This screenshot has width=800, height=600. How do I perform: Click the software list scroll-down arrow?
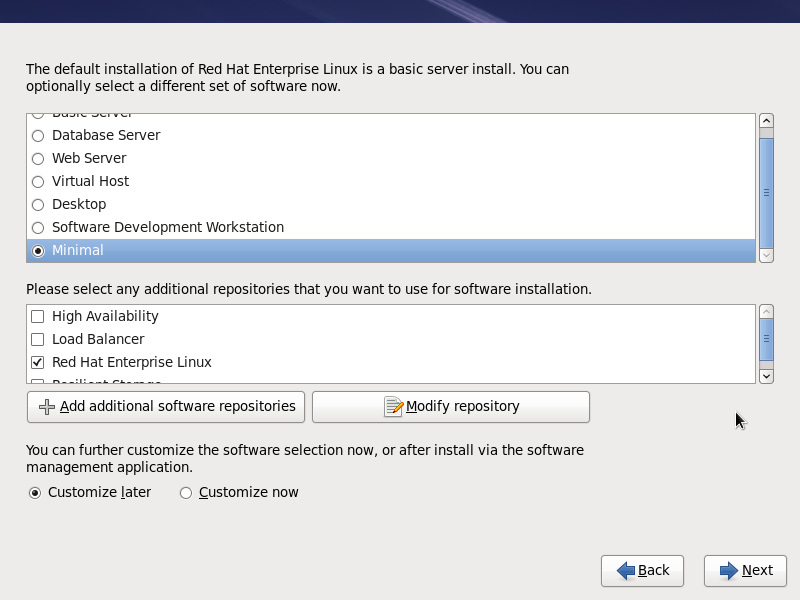[766, 255]
